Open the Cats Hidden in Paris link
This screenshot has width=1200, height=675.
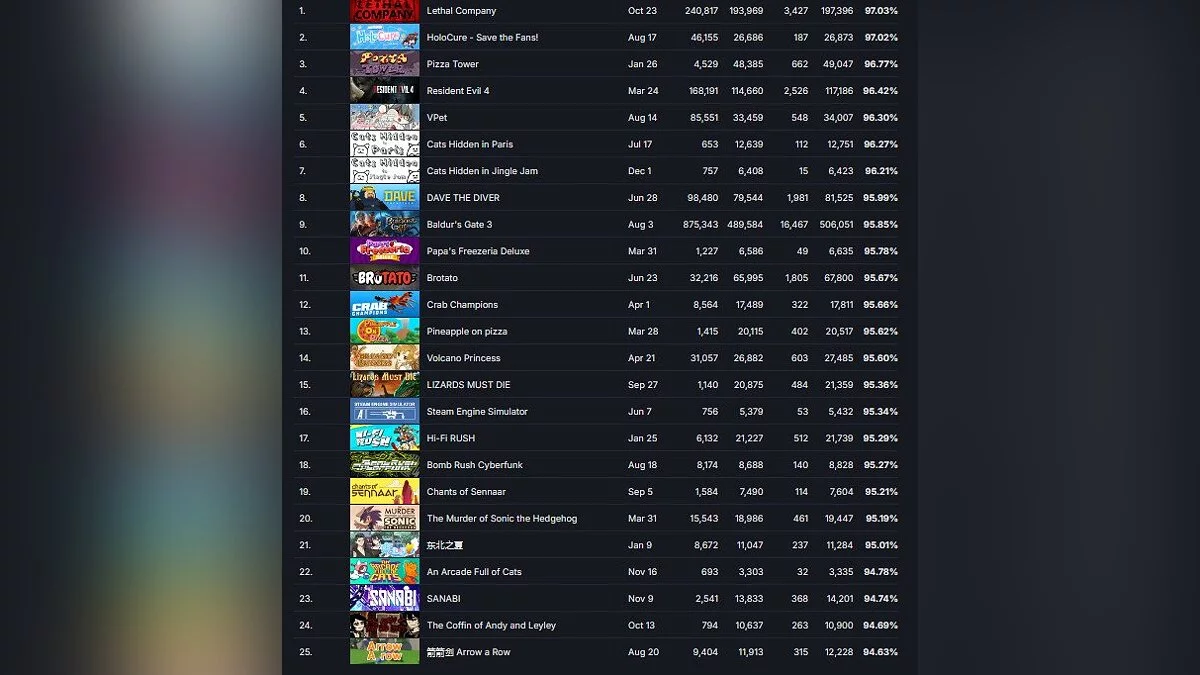click(470, 144)
